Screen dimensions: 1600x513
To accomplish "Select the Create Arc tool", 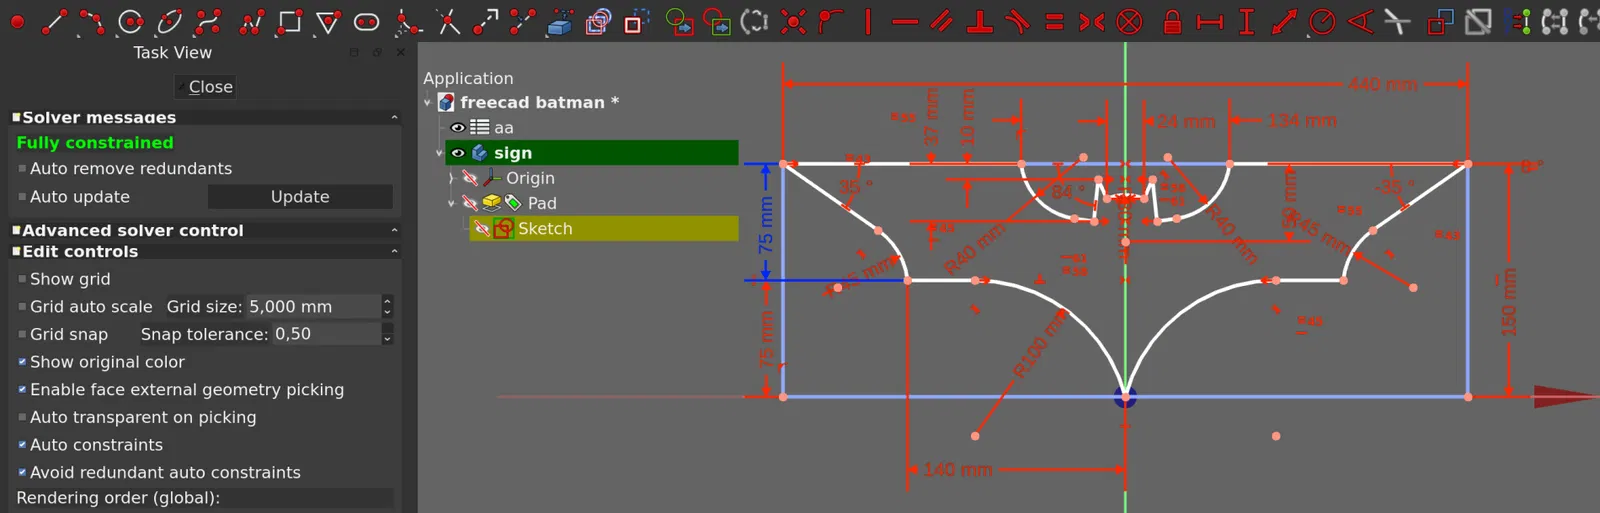I will [x=91, y=21].
